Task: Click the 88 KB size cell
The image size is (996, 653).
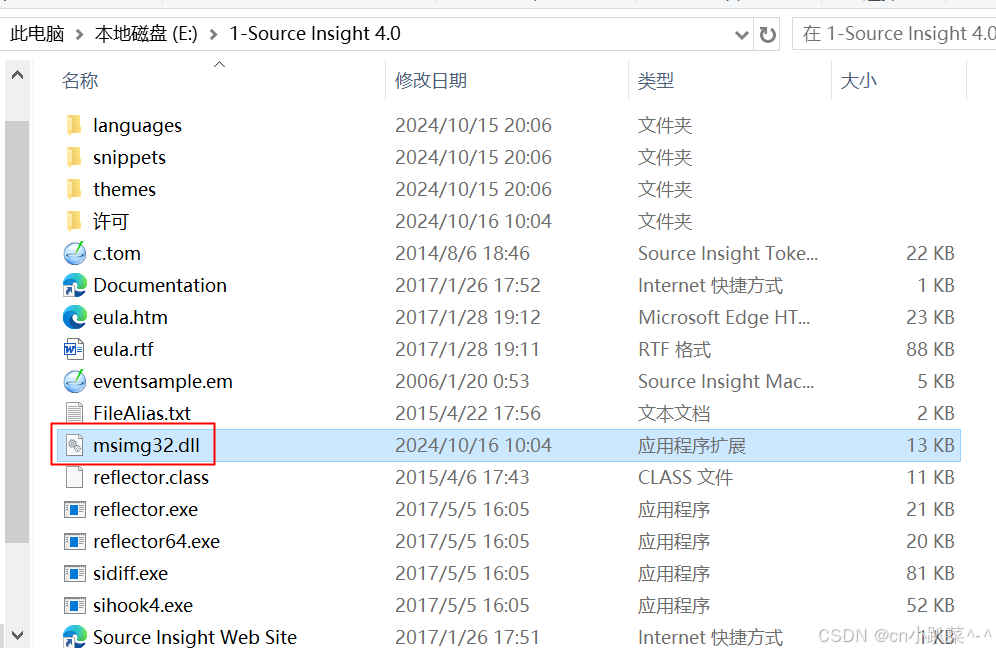Action: tap(930, 349)
